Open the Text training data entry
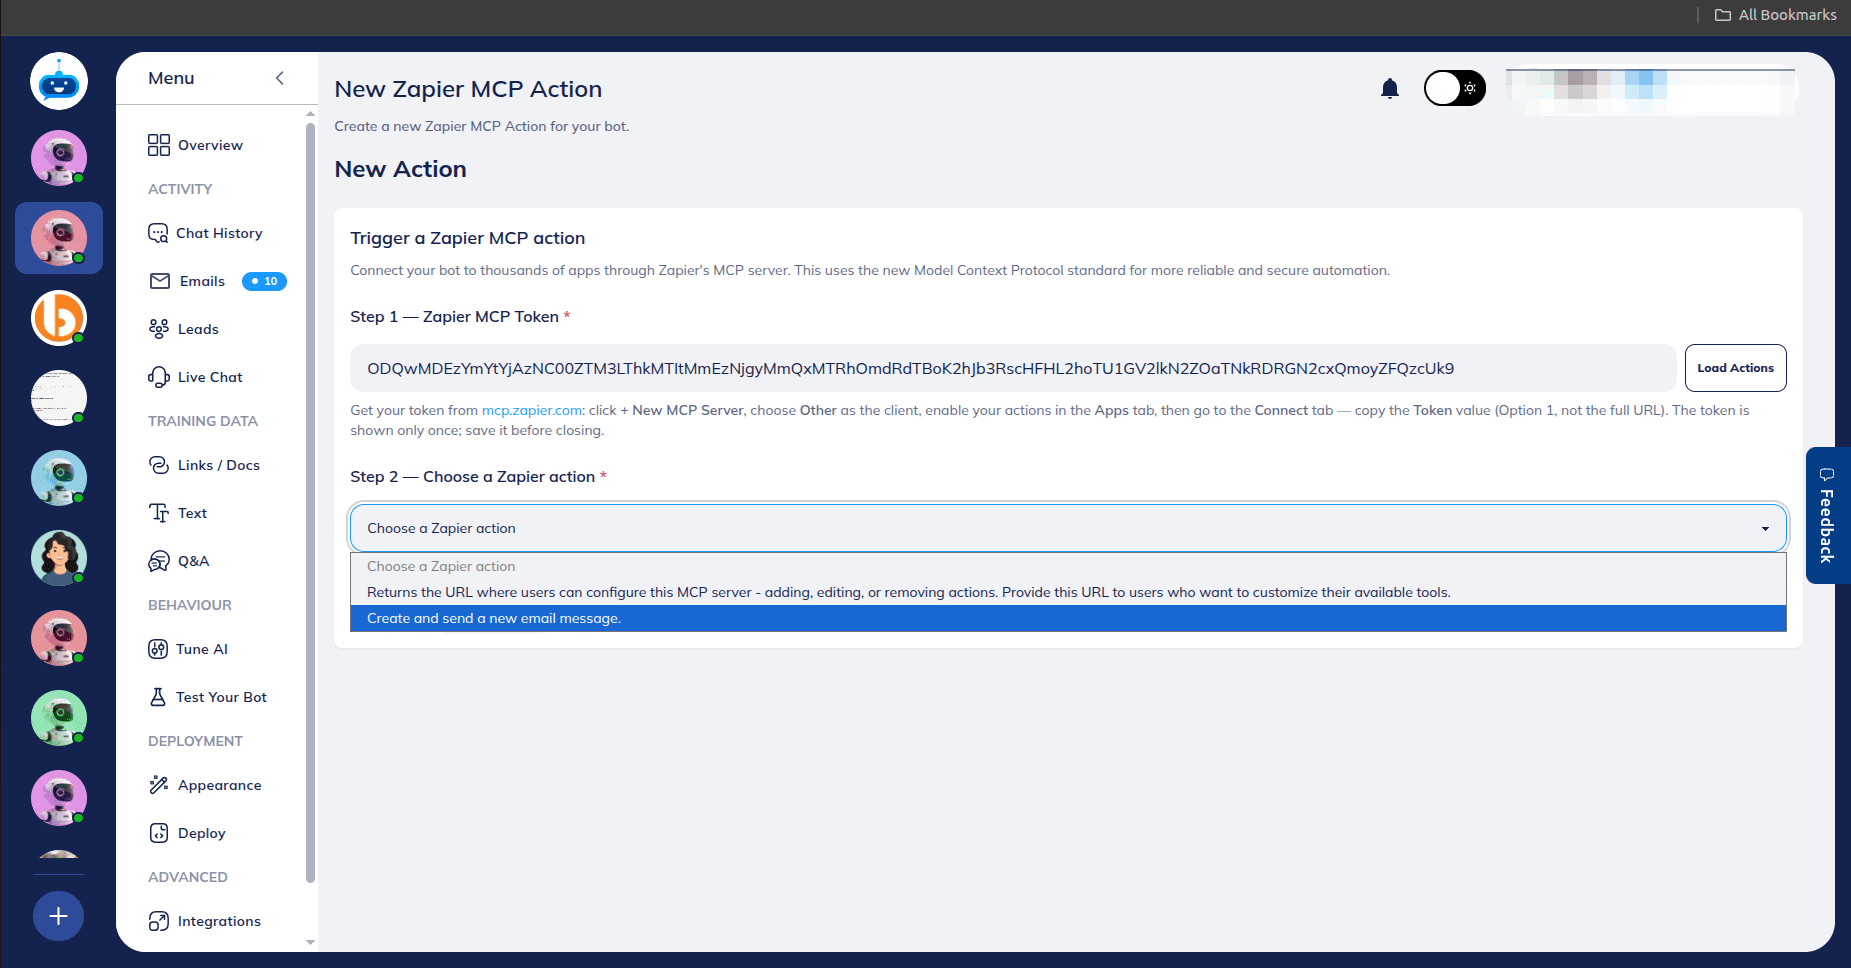This screenshot has height=968, width=1851. [192, 513]
